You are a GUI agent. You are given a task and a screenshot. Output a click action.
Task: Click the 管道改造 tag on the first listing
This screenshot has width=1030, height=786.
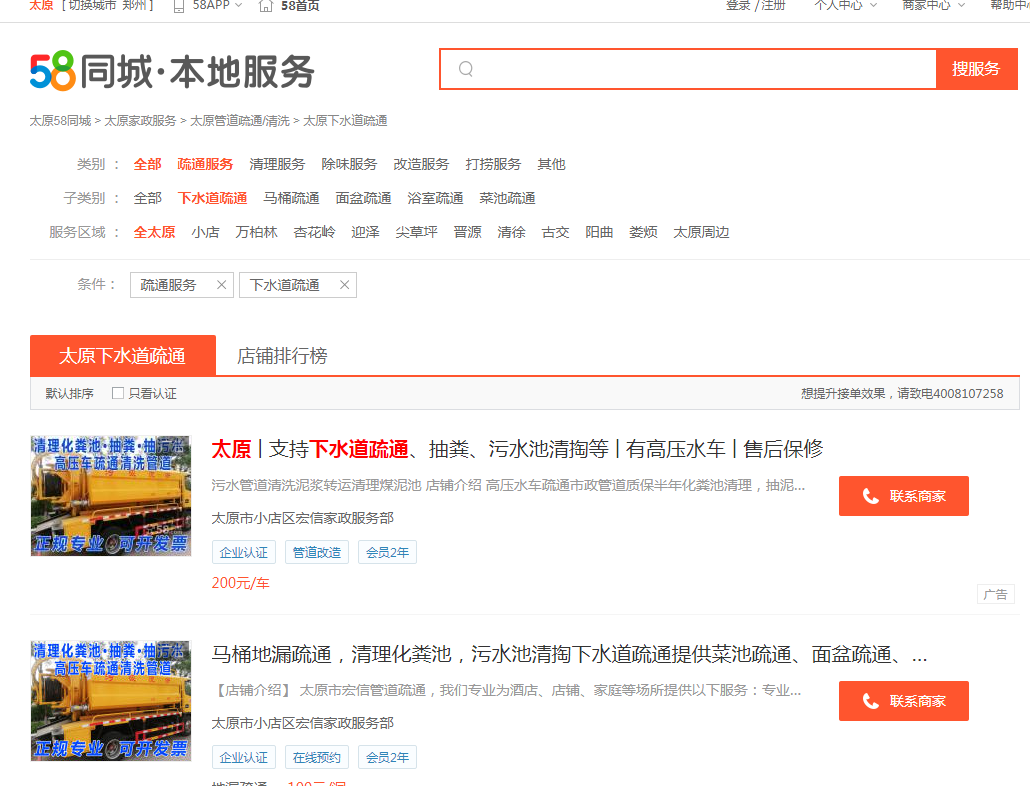[317, 552]
